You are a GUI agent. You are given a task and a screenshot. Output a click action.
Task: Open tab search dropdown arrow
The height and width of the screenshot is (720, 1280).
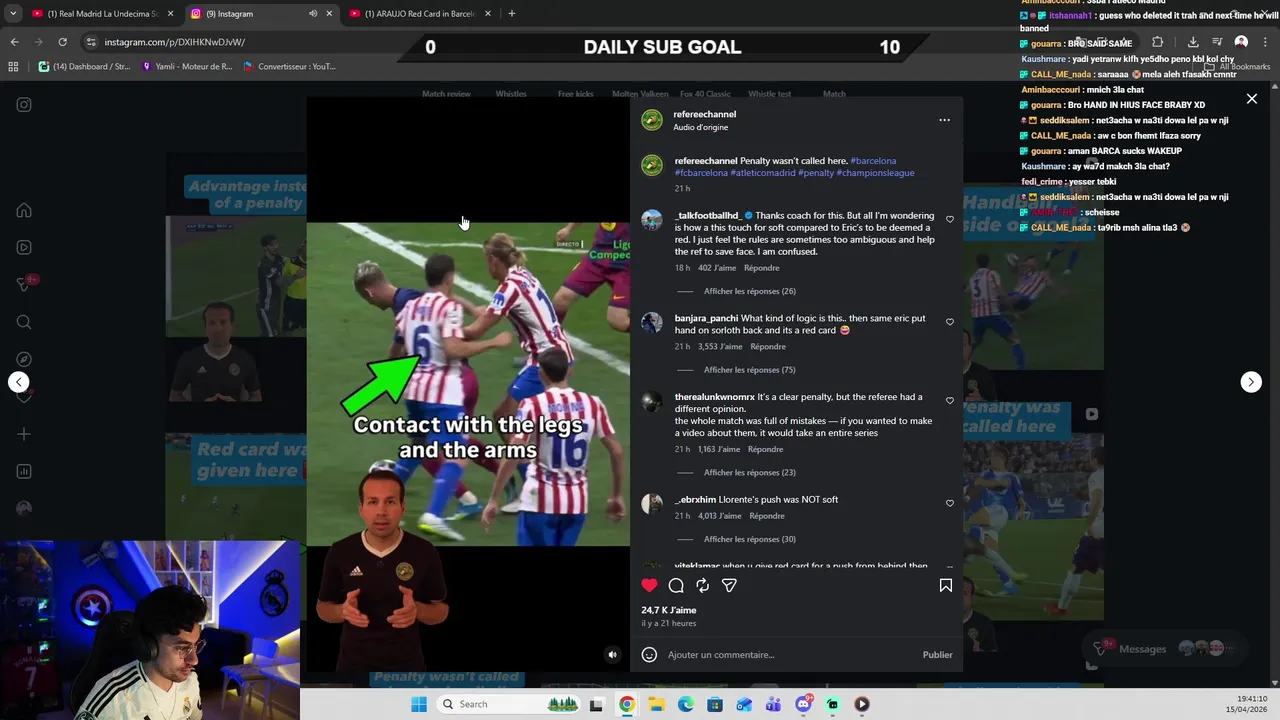[11, 14]
